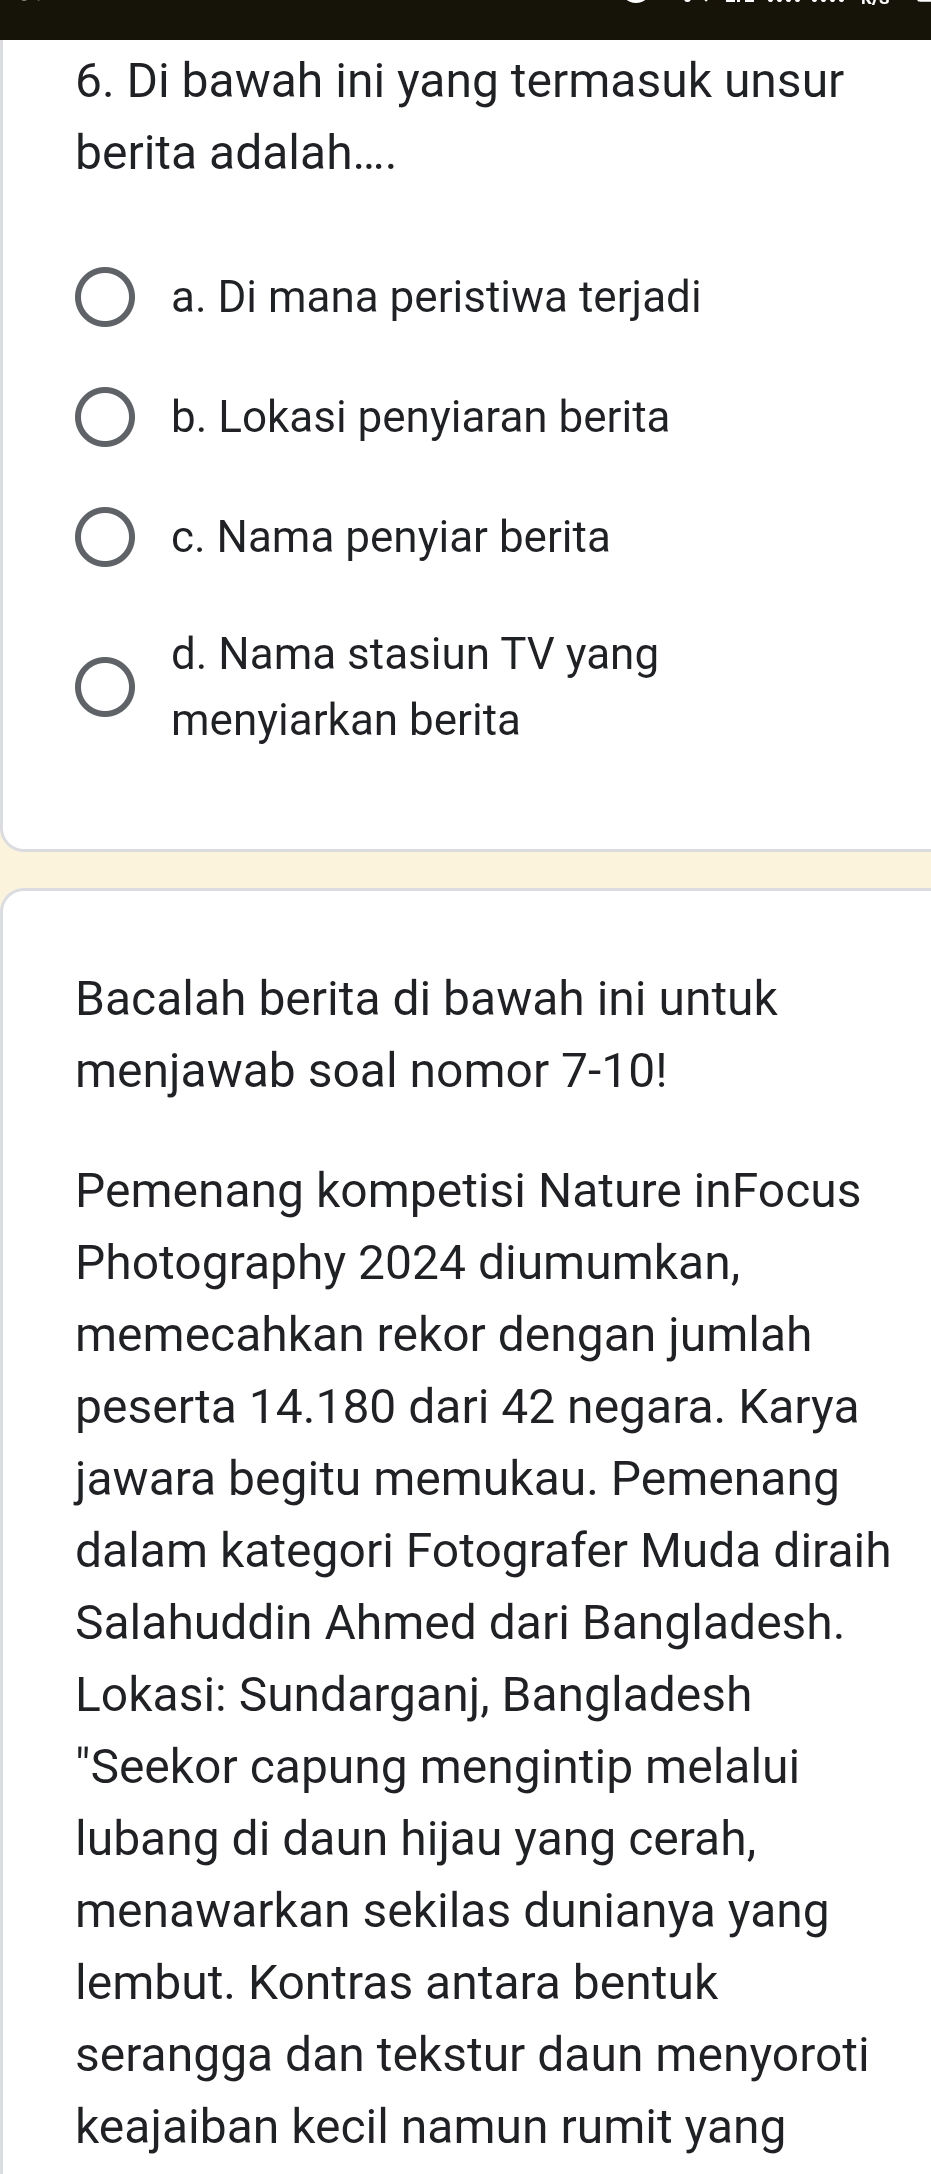Click the radio circle beside option b

(104, 419)
